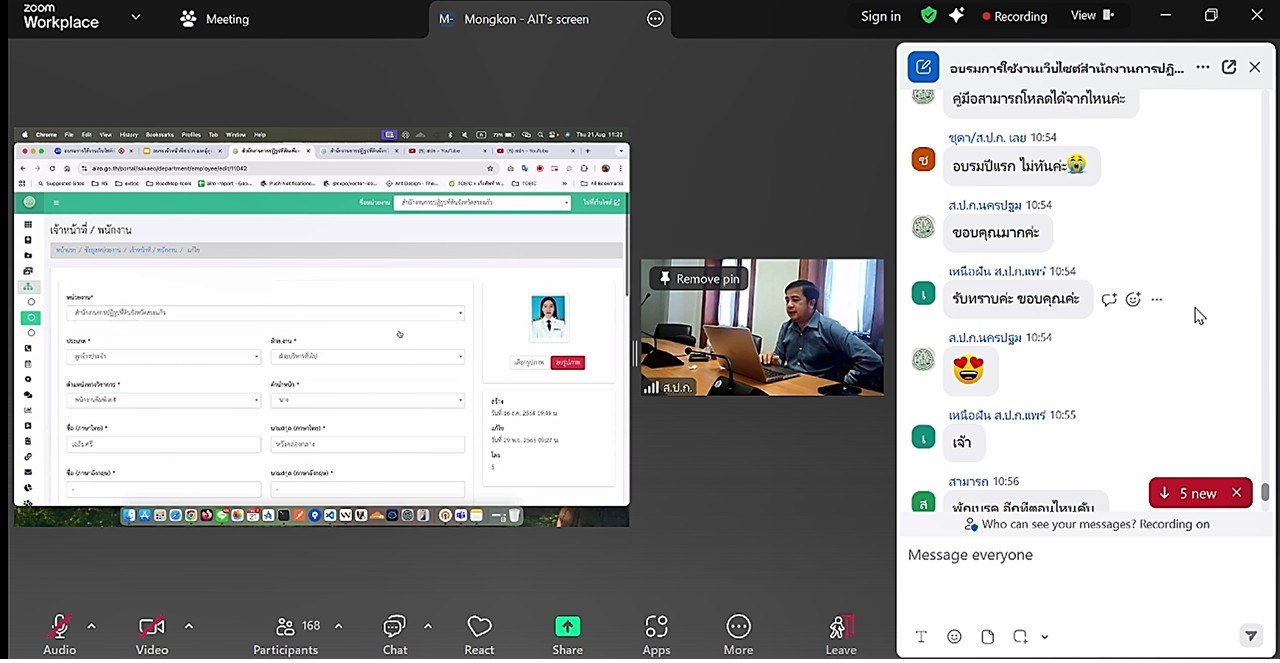Viewport: 1280px width, 663px height.
Task: Expand audio options arrow next to Audio
Action: point(91,627)
